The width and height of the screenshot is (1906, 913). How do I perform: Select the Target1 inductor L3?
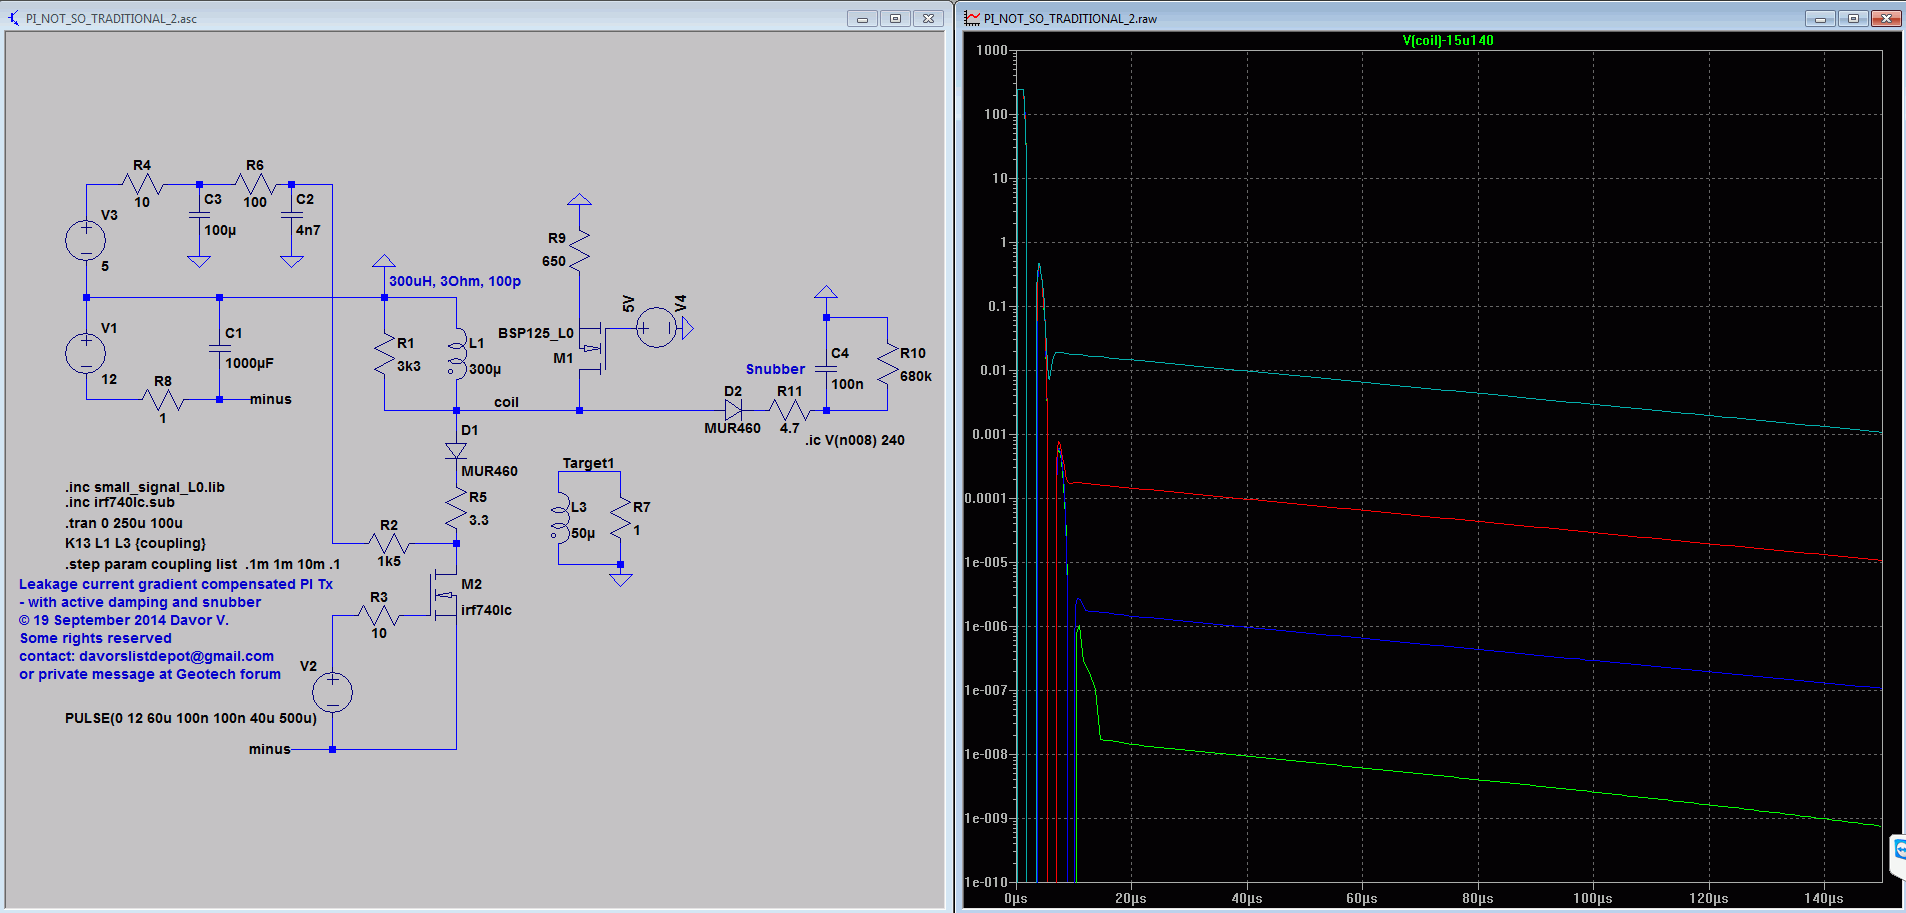(560, 520)
